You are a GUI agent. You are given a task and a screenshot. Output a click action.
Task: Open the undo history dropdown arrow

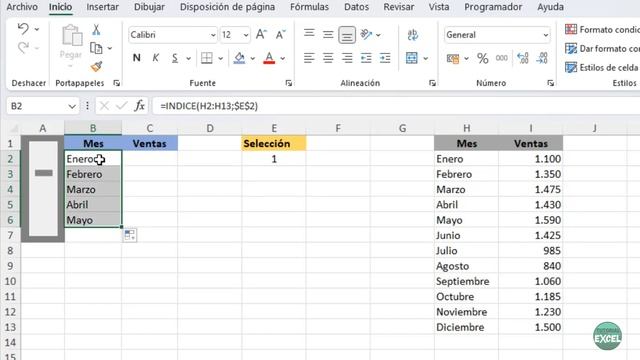[37, 29]
